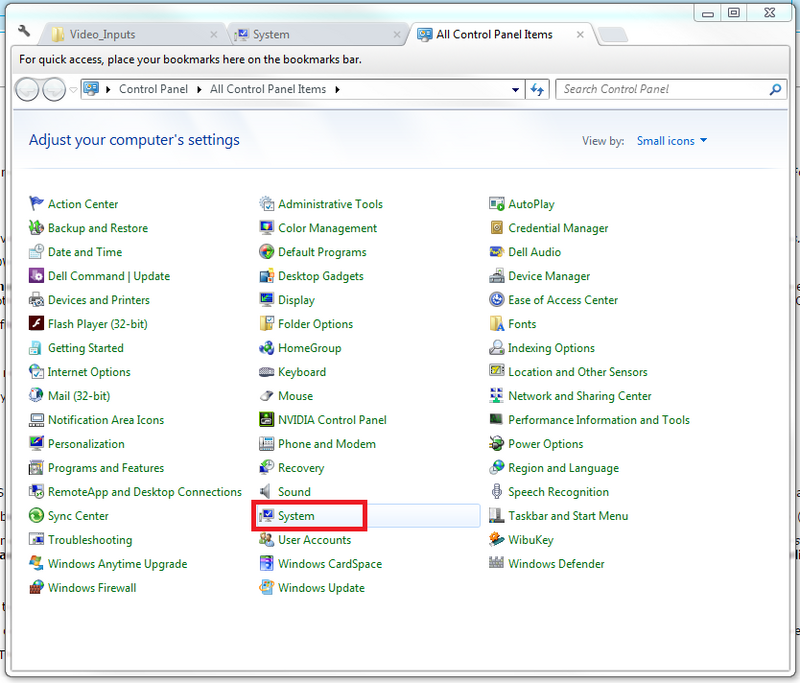Open Programs and Features
The width and height of the screenshot is (800, 683).
[x=105, y=468]
